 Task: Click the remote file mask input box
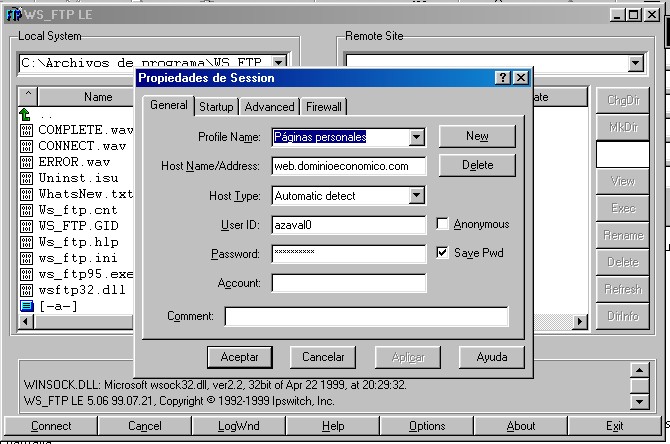[x=623, y=154]
